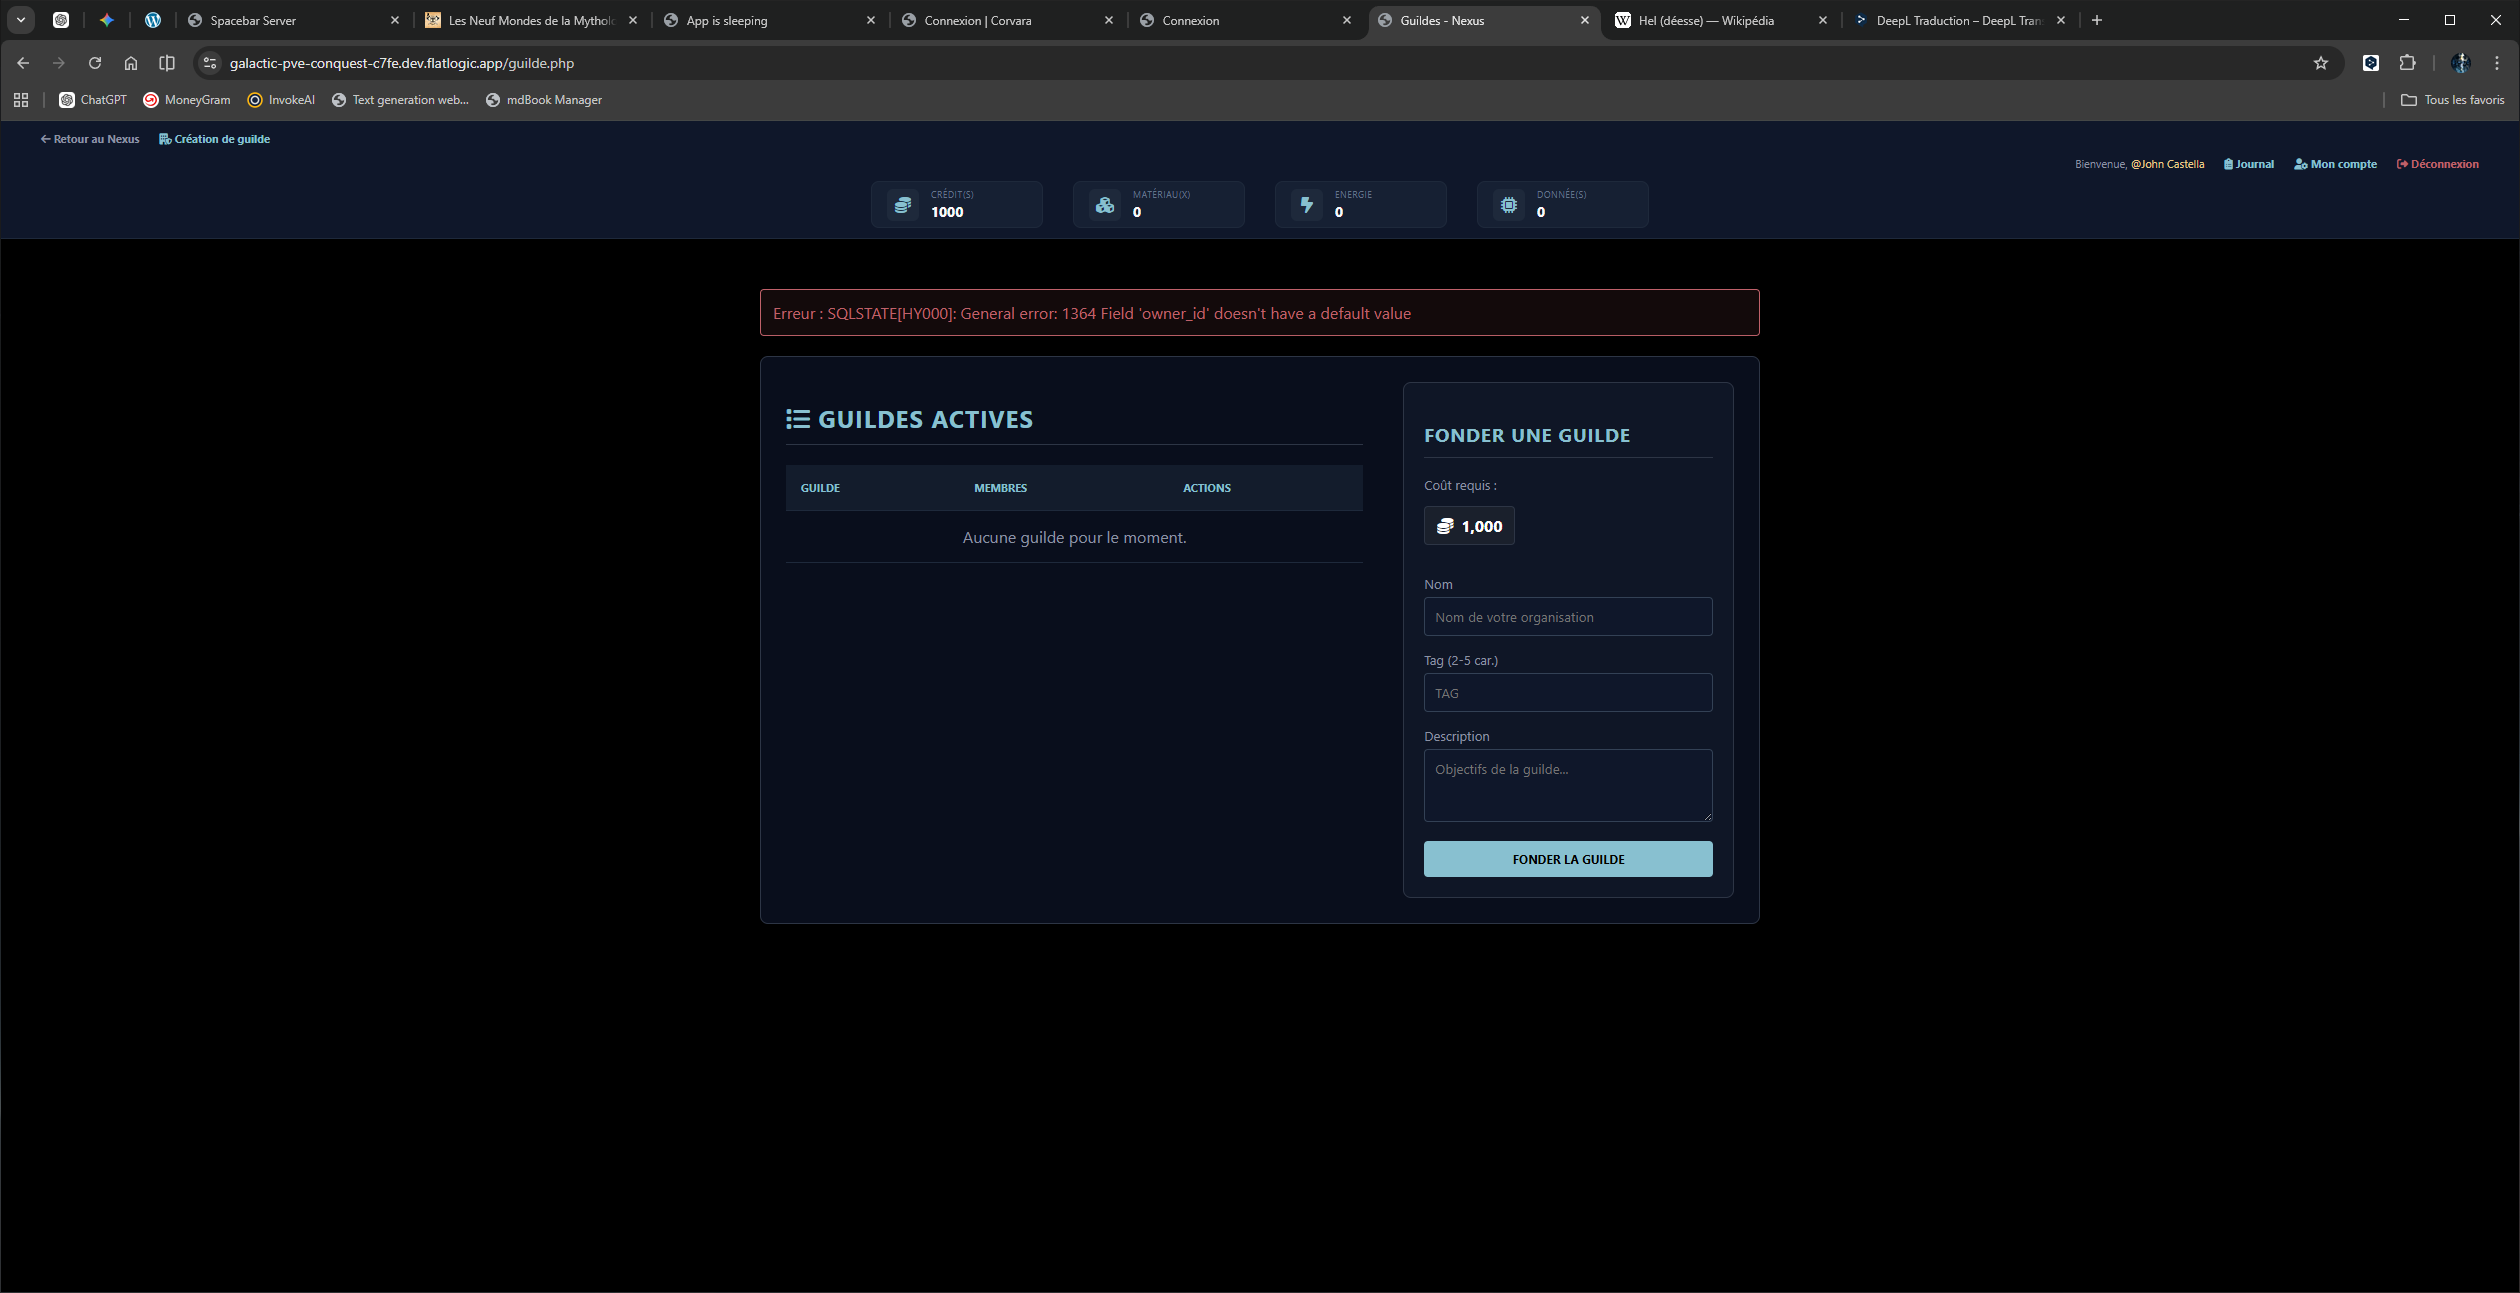Click the Déconnexion link

pos(2437,164)
